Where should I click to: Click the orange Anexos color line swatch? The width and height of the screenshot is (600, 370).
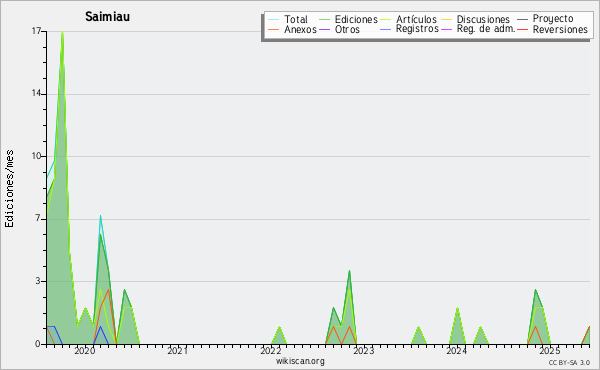pyautogui.click(x=274, y=29)
